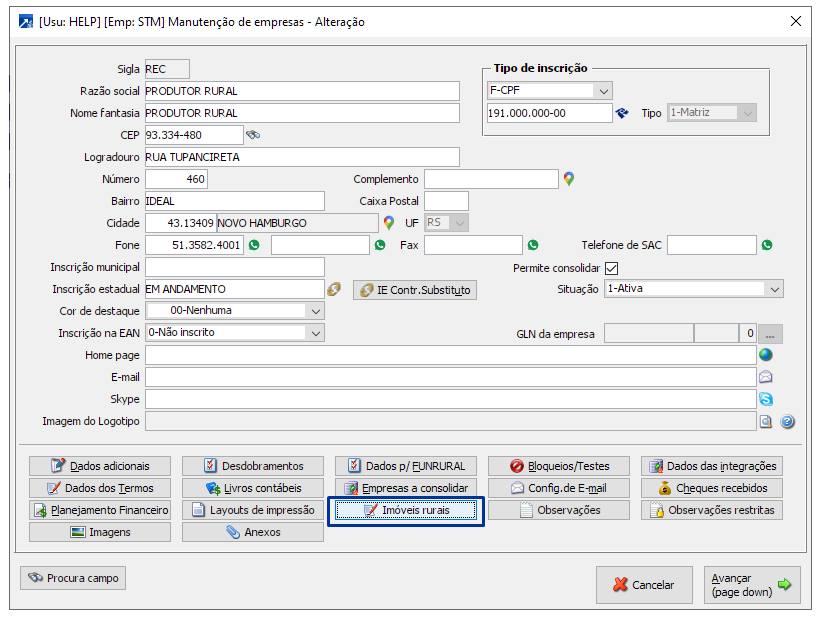The height and width of the screenshot is (618, 817).
Task: Open the Inscrição na EAN dropdown
Action: pyautogui.click(x=315, y=333)
